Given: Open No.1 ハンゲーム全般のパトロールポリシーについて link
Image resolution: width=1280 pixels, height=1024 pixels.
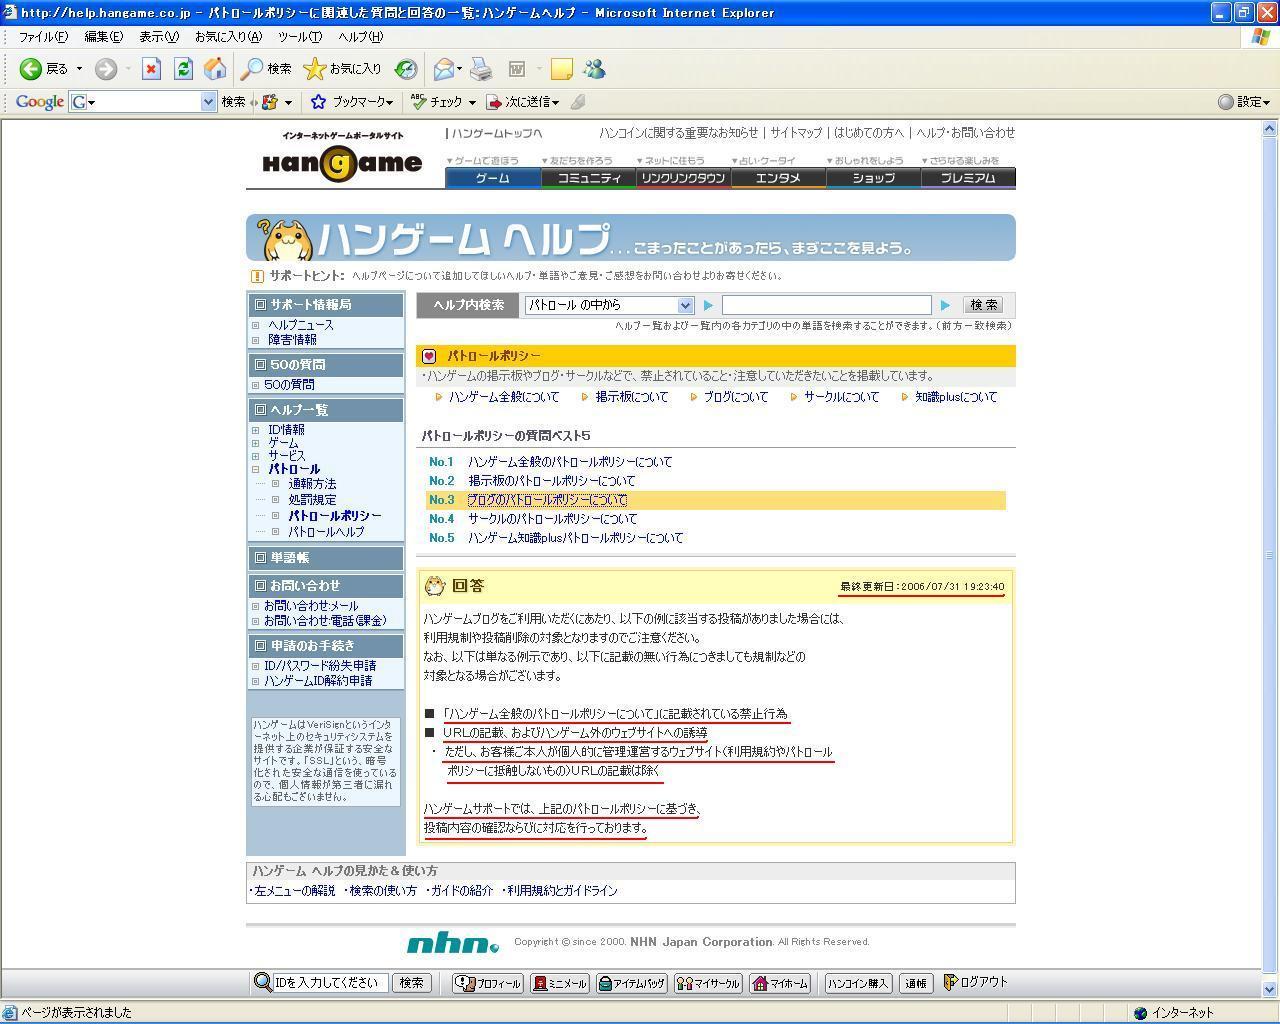Looking at the screenshot, I should pos(569,462).
